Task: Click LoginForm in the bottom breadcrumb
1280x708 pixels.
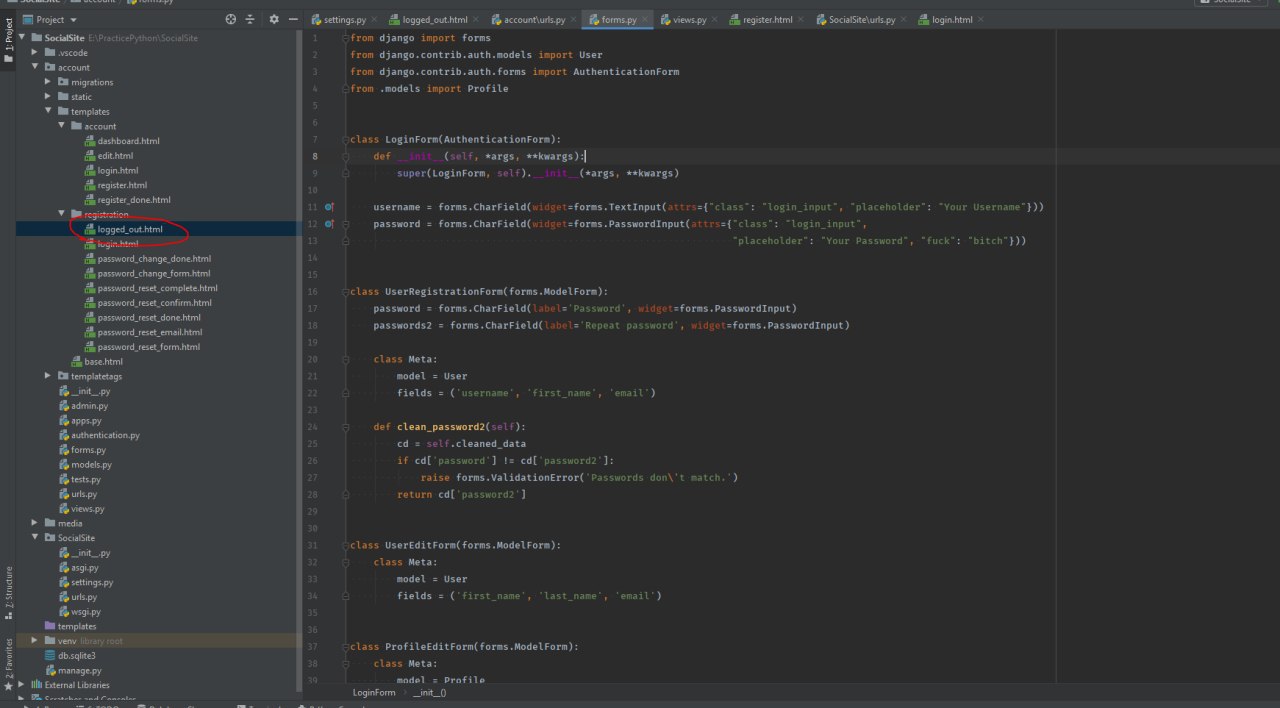Action: point(374,692)
